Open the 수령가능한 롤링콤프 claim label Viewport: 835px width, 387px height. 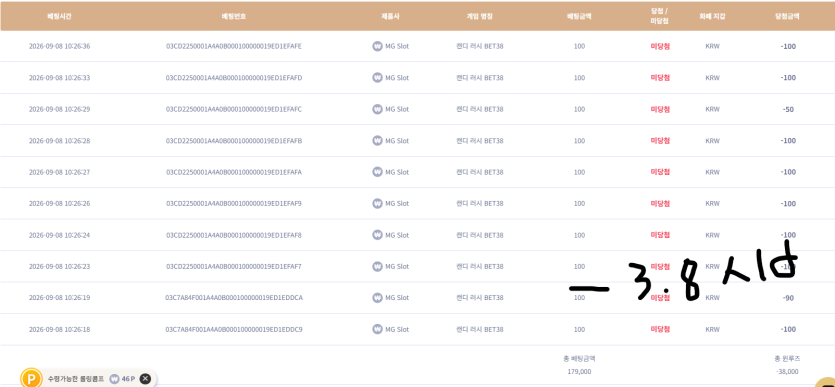click(x=76, y=379)
